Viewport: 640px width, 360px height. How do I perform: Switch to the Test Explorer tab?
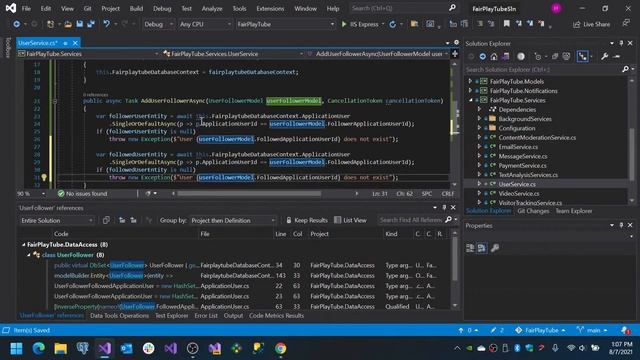click(x=171, y=316)
